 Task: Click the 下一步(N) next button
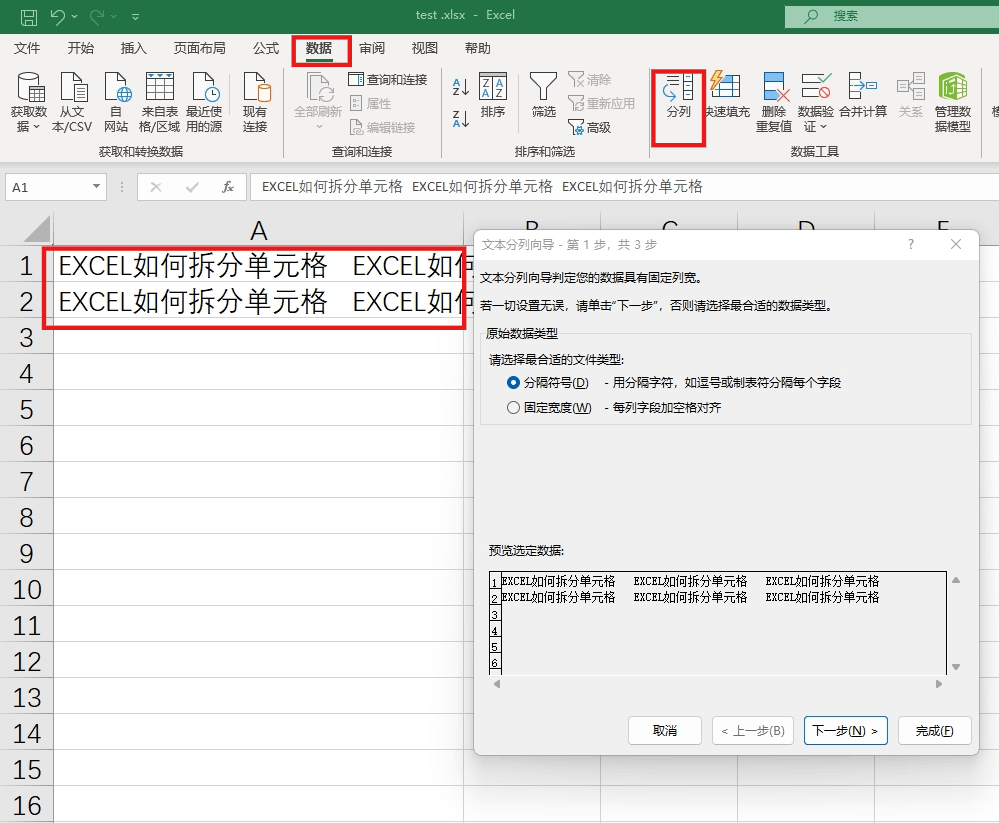[845, 731]
